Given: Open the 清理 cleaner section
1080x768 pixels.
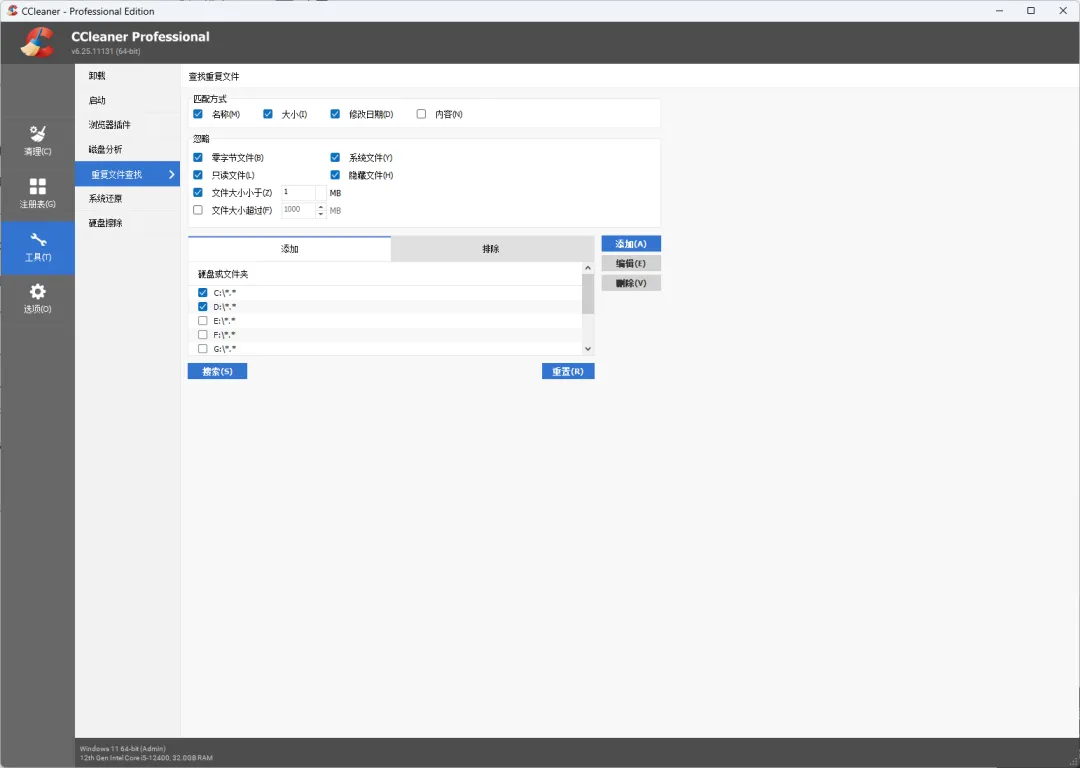Looking at the screenshot, I should [37, 141].
